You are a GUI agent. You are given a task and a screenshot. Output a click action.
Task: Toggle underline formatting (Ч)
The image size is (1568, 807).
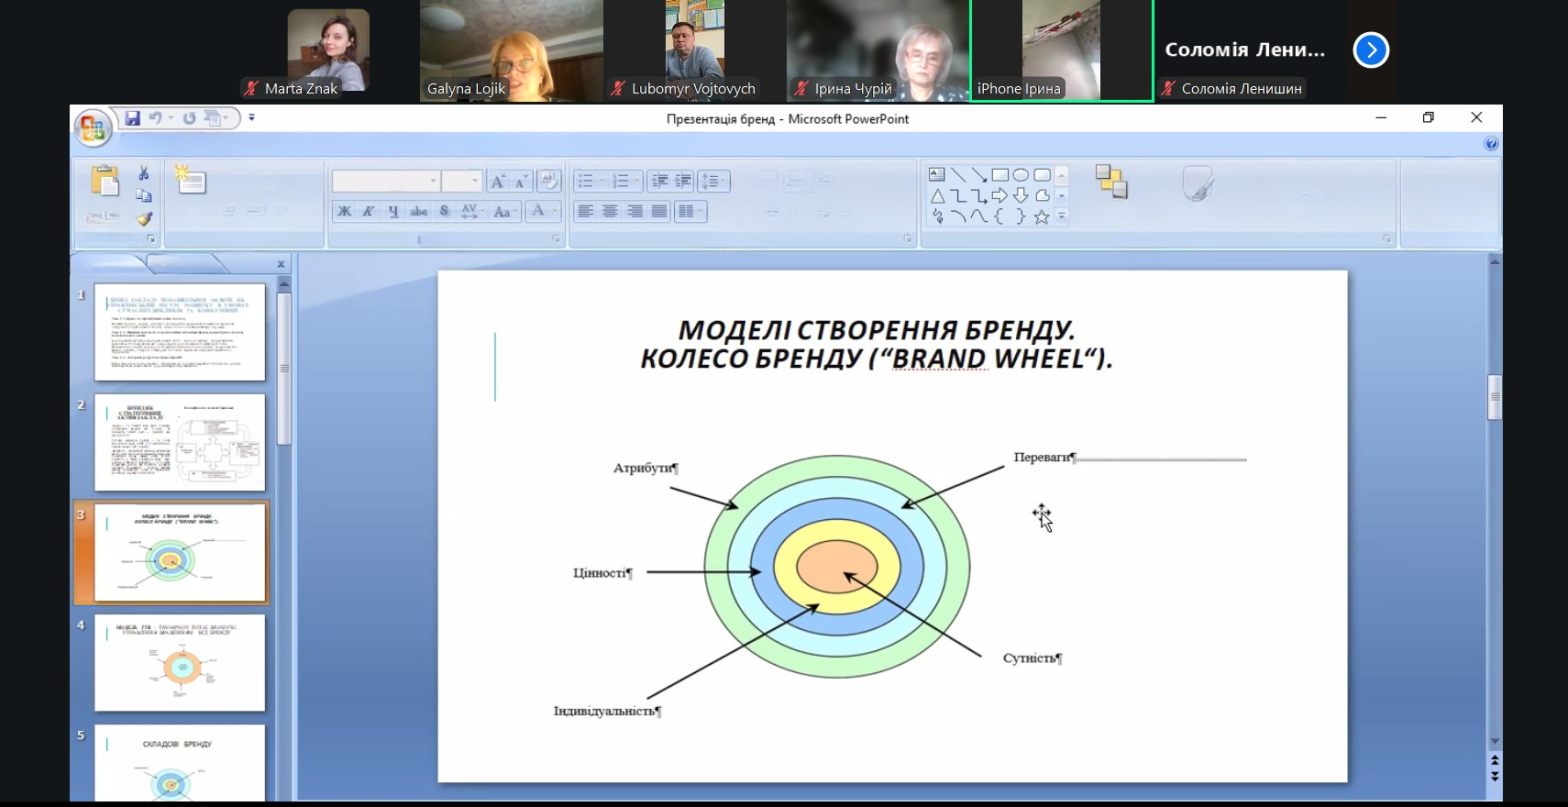click(x=393, y=212)
